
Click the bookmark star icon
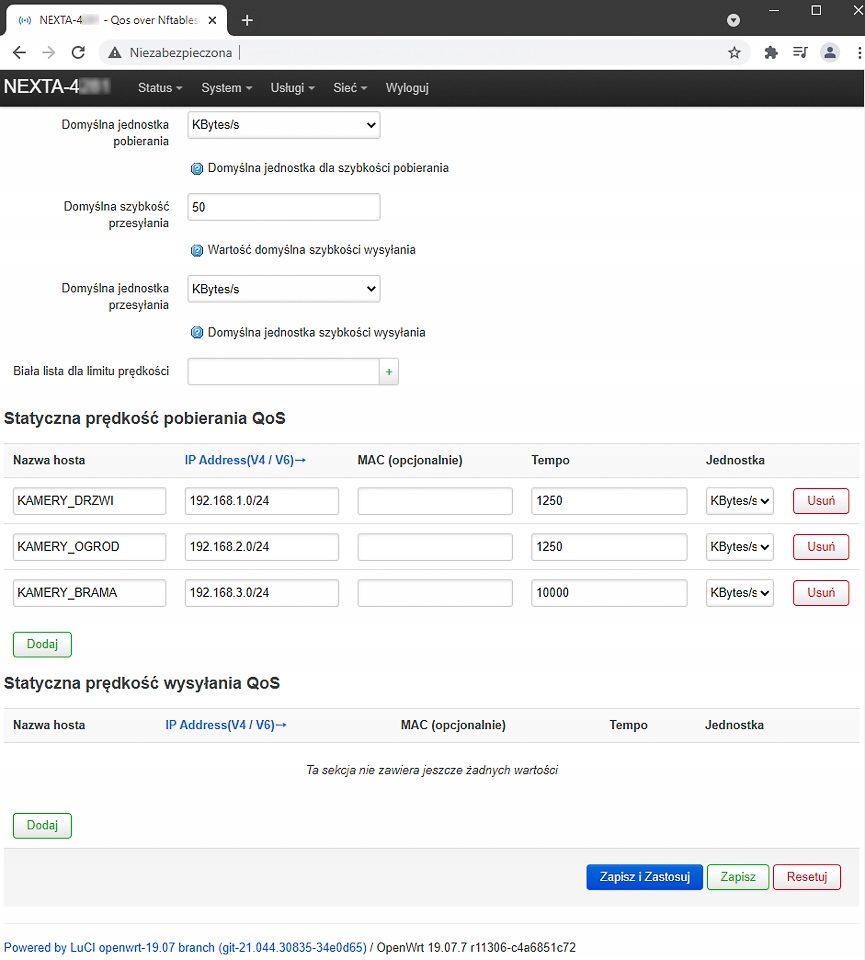734,53
